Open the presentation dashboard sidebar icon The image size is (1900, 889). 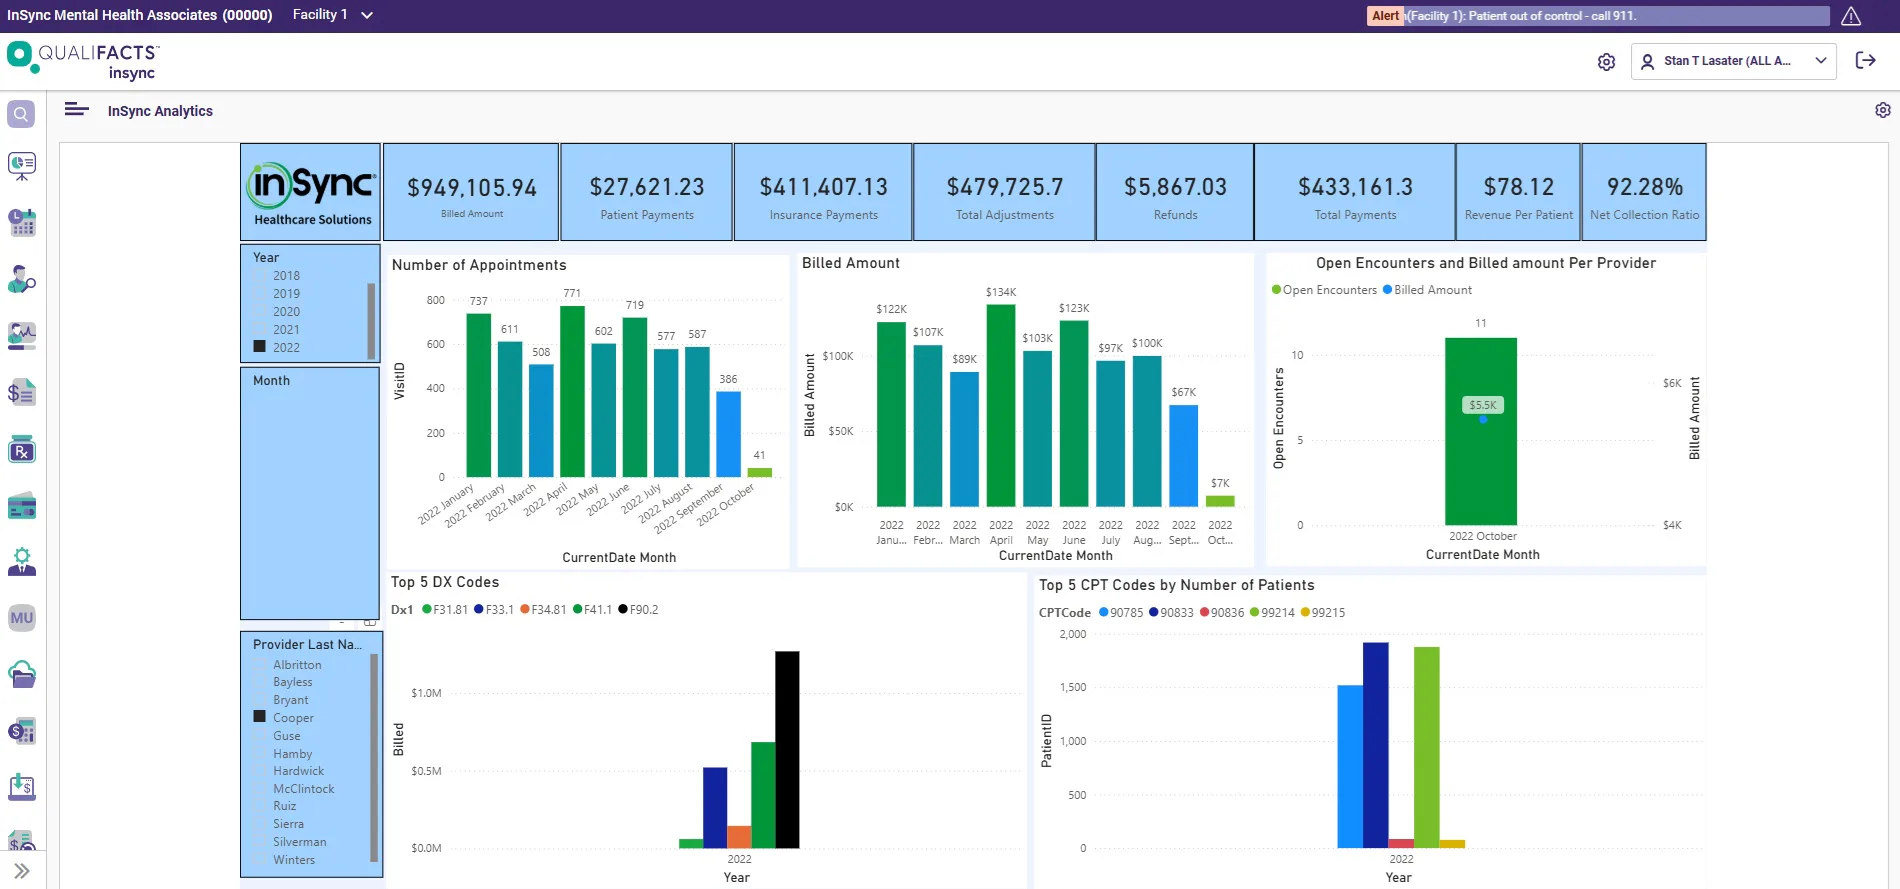21,166
